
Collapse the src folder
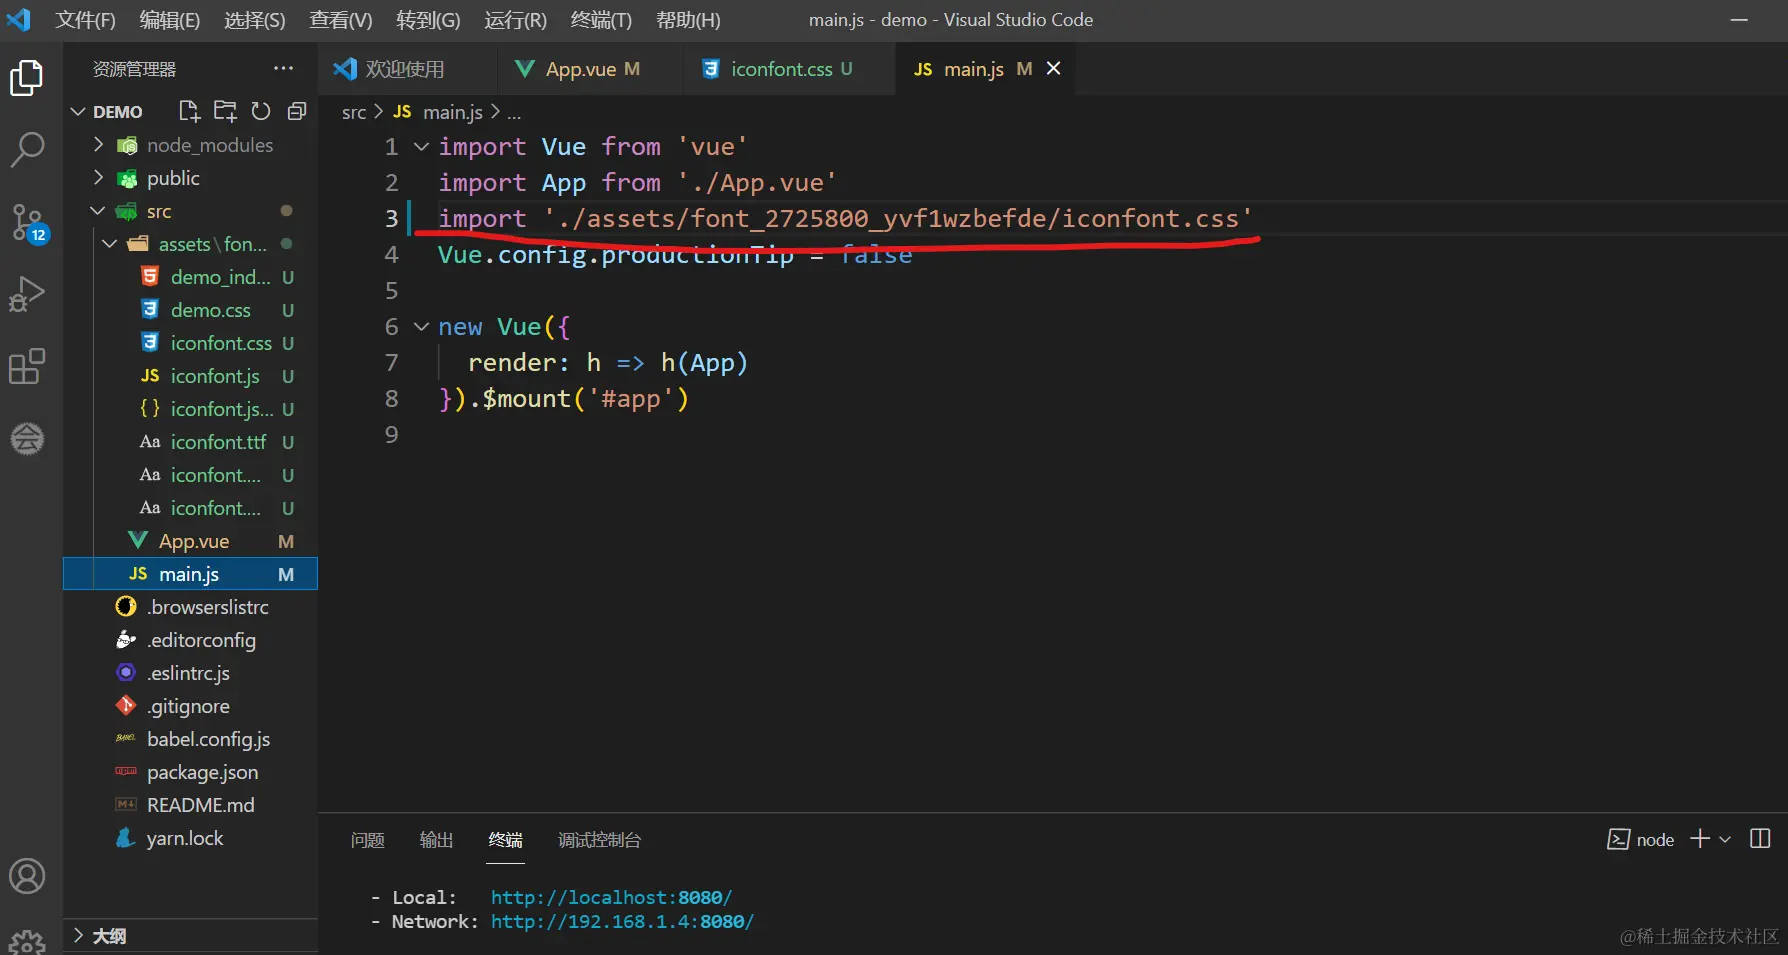point(98,211)
